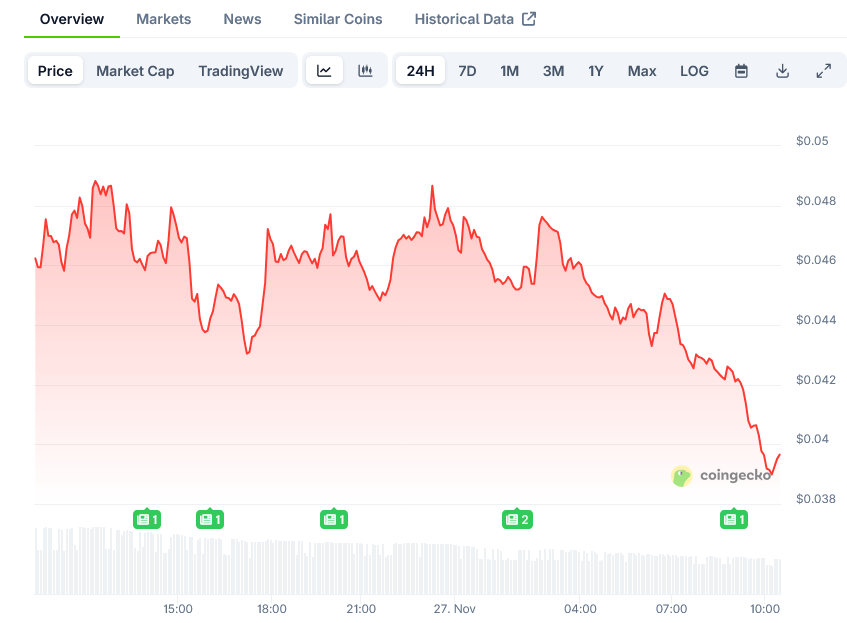
Task: Click the $0.05 axis label
Action: pos(812,141)
